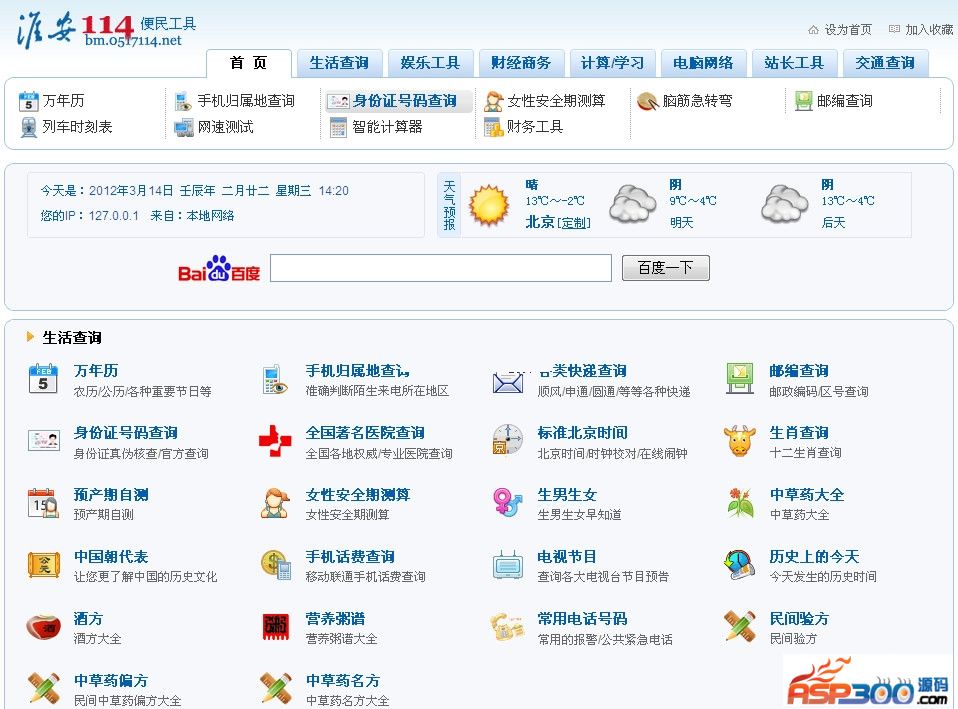Open the 生肖查询 title link

(799, 433)
